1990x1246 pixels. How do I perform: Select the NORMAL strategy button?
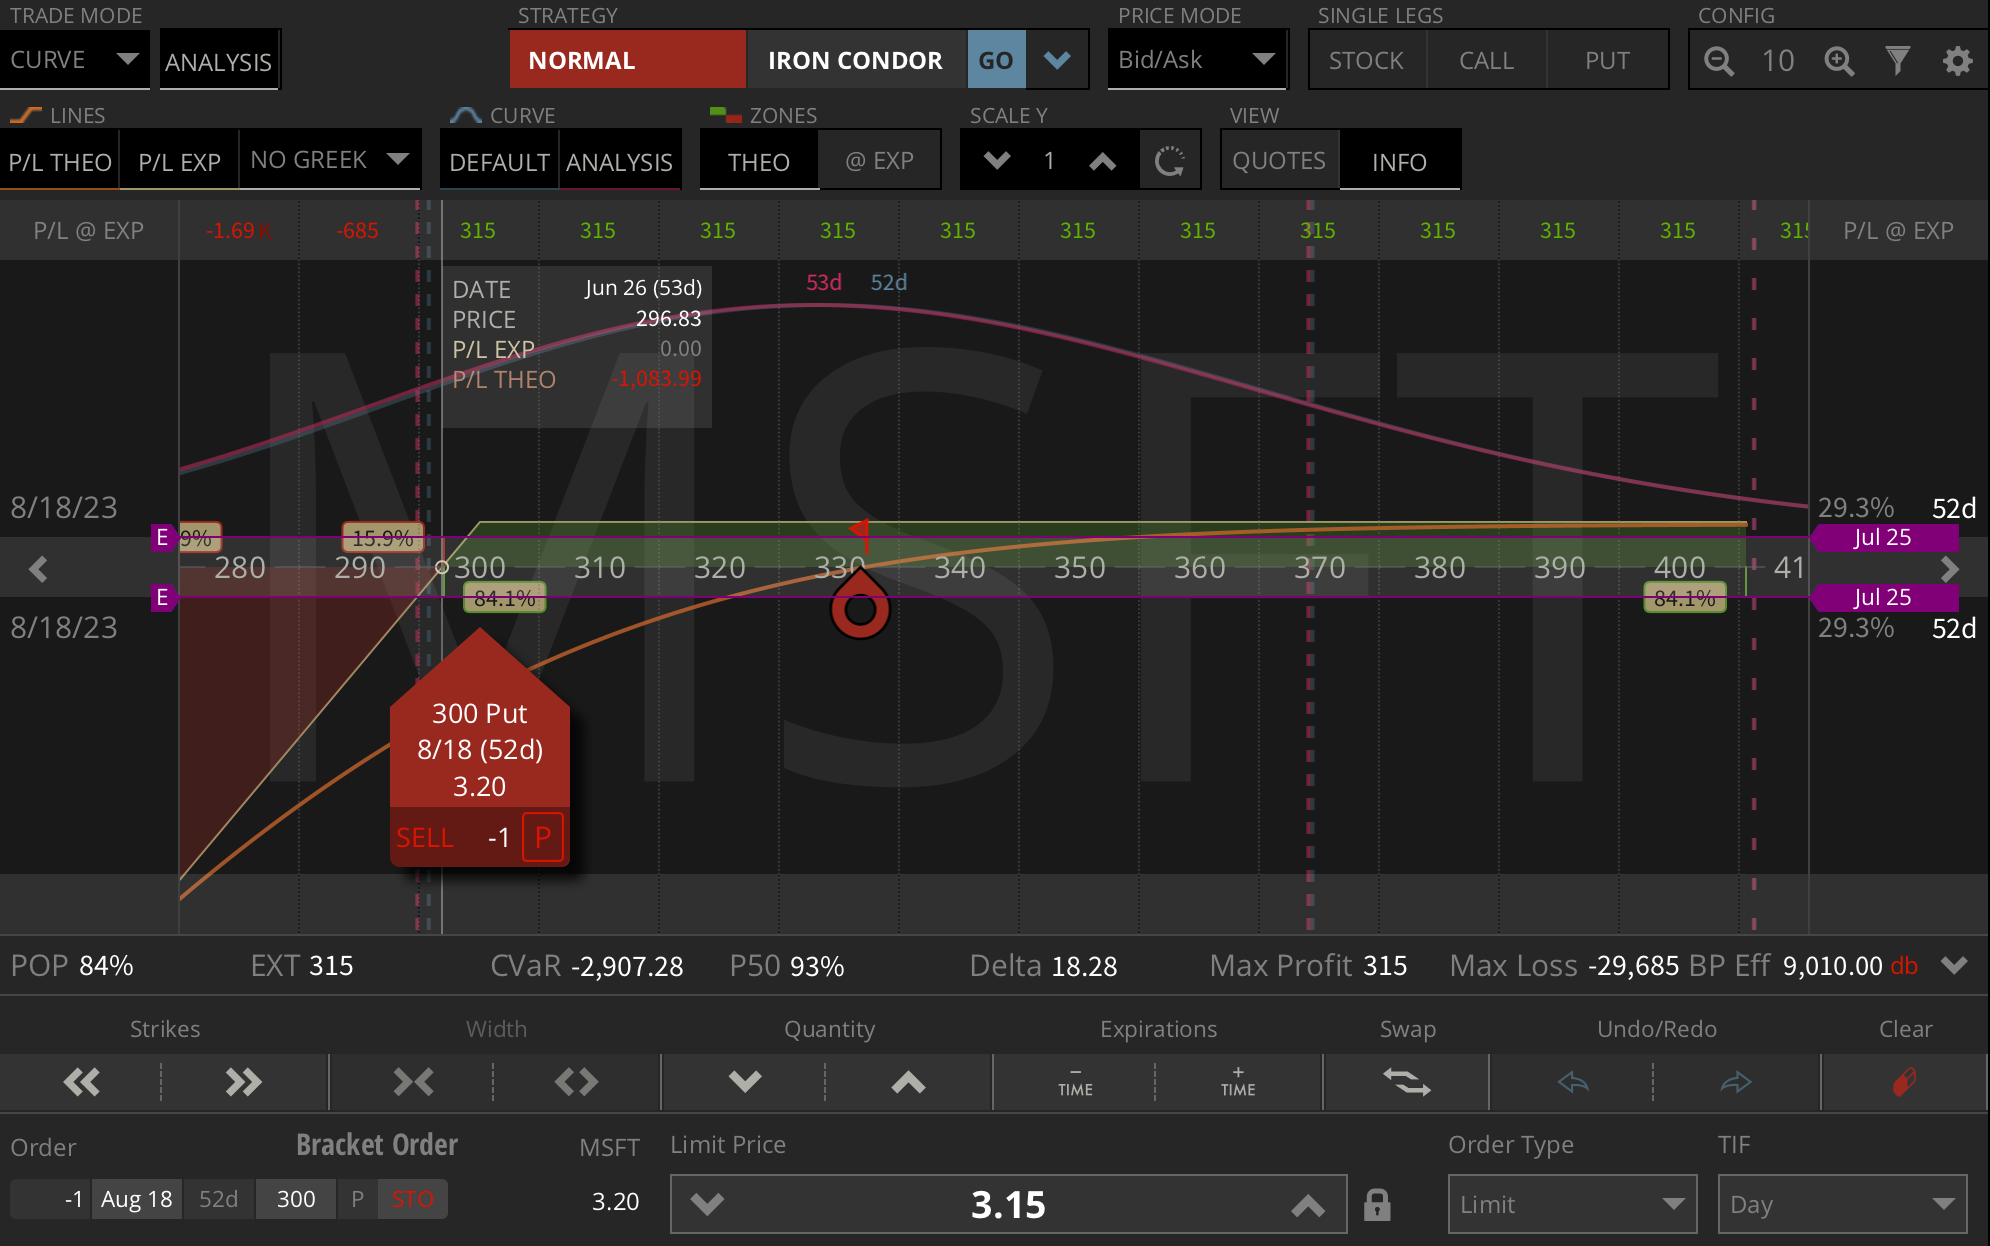coord(628,60)
